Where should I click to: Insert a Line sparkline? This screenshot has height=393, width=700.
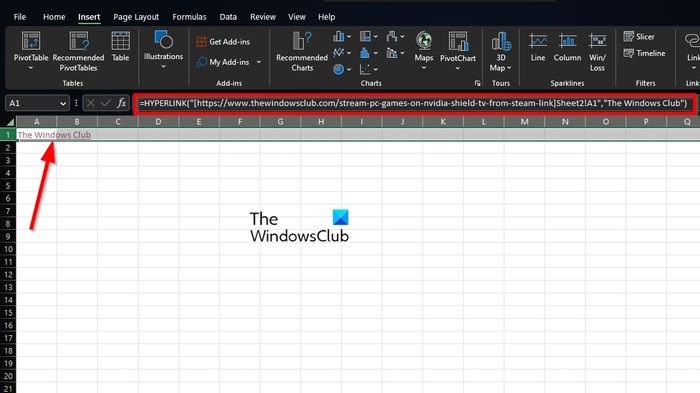tap(538, 47)
